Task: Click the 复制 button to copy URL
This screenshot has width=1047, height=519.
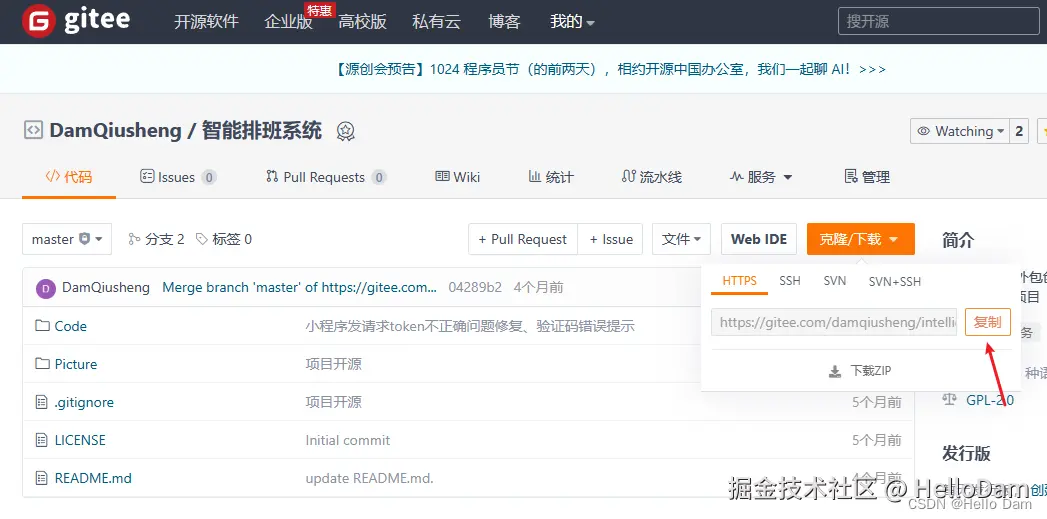Action: (988, 322)
